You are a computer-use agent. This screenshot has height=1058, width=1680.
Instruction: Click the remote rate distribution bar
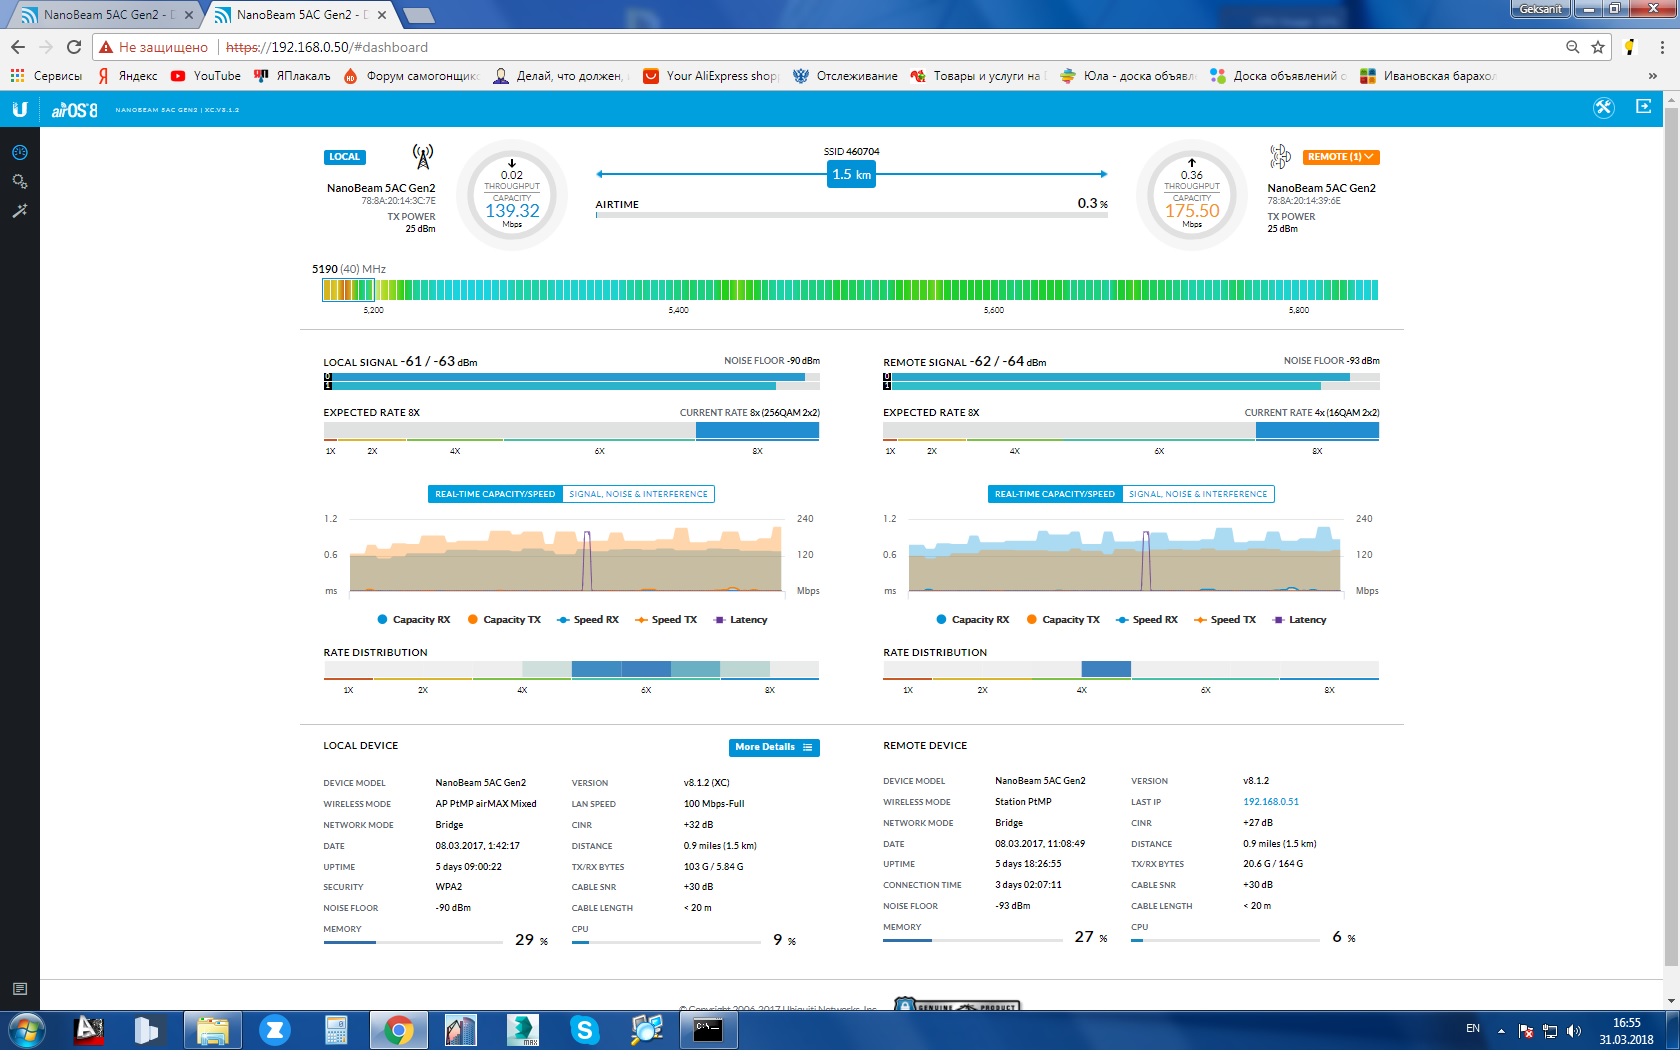(x=1131, y=669)
